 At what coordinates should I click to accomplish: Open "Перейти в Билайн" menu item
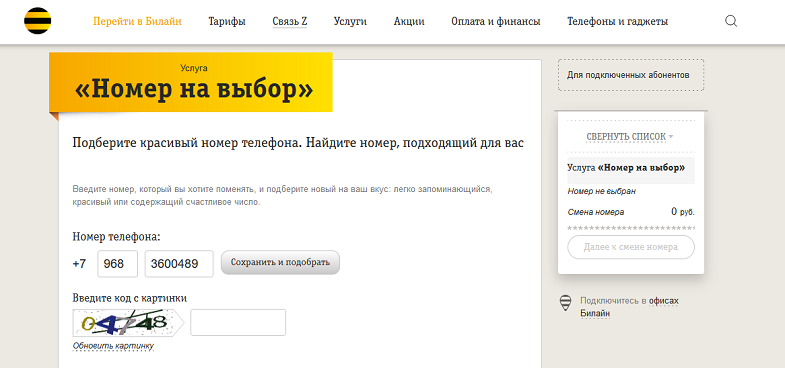[x=137, y=22]
